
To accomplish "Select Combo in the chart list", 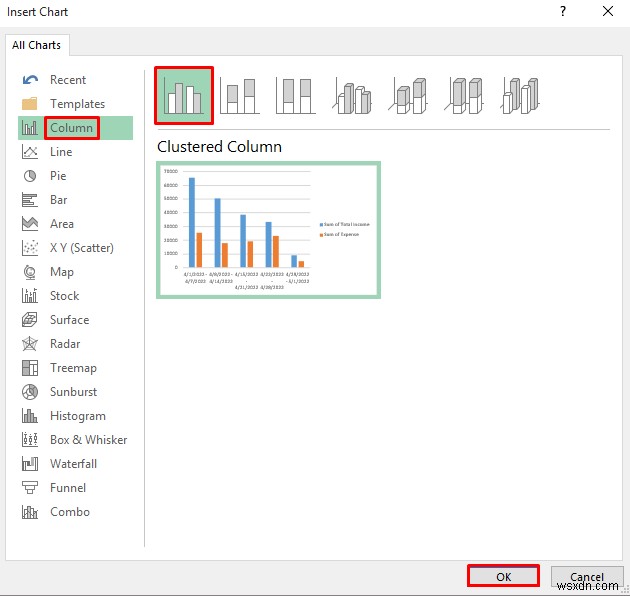I will [x=70, y=512].
